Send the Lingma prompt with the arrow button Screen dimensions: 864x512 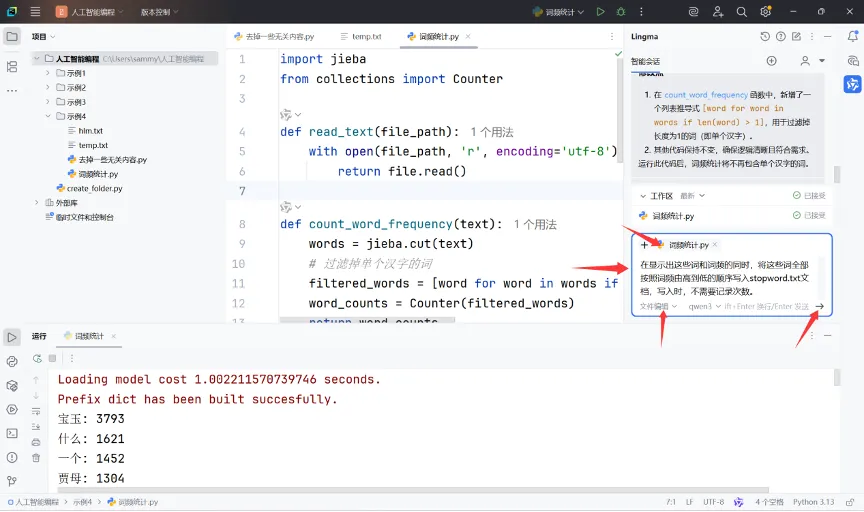click(x=820, y=306)
